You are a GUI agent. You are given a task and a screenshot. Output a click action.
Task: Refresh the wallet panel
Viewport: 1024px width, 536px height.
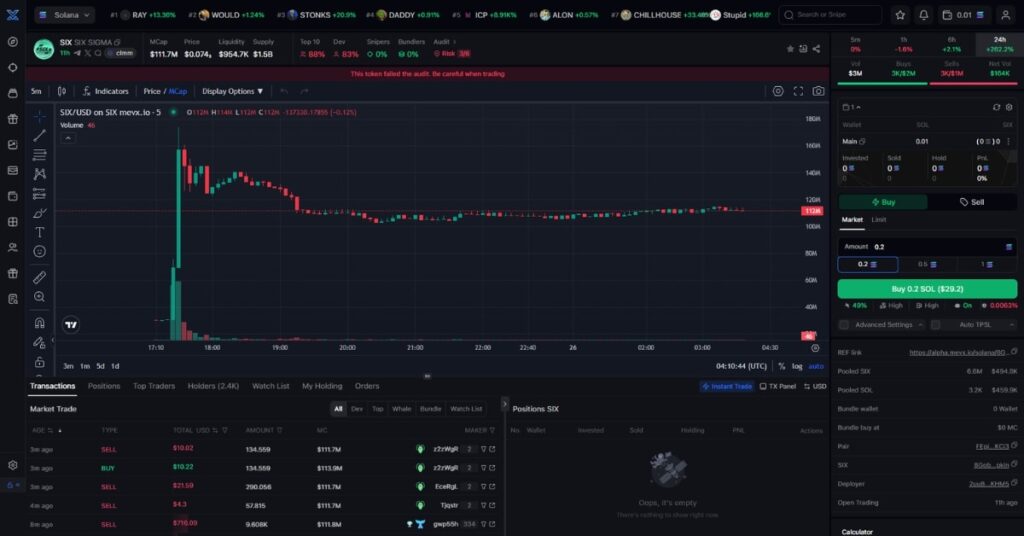pos(996,107)
